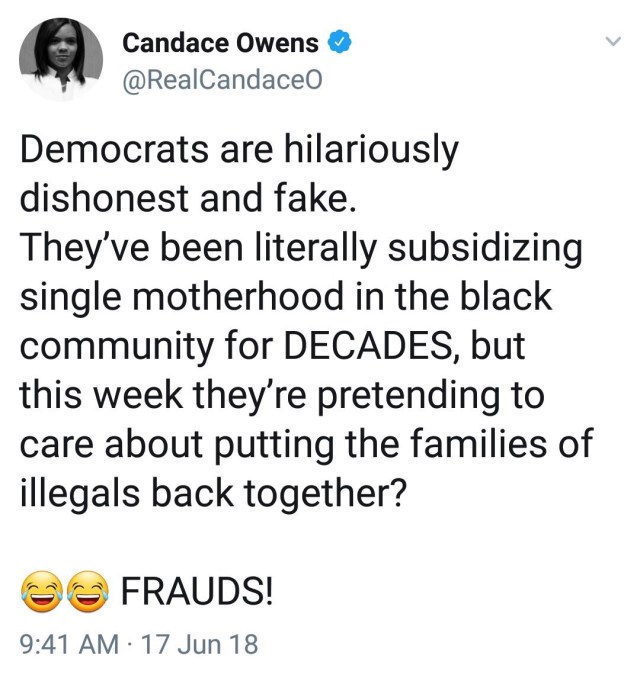Open Candace Owens' profile avatar
The width and height of the screenshot is (640, 678).
click(61, 59)
